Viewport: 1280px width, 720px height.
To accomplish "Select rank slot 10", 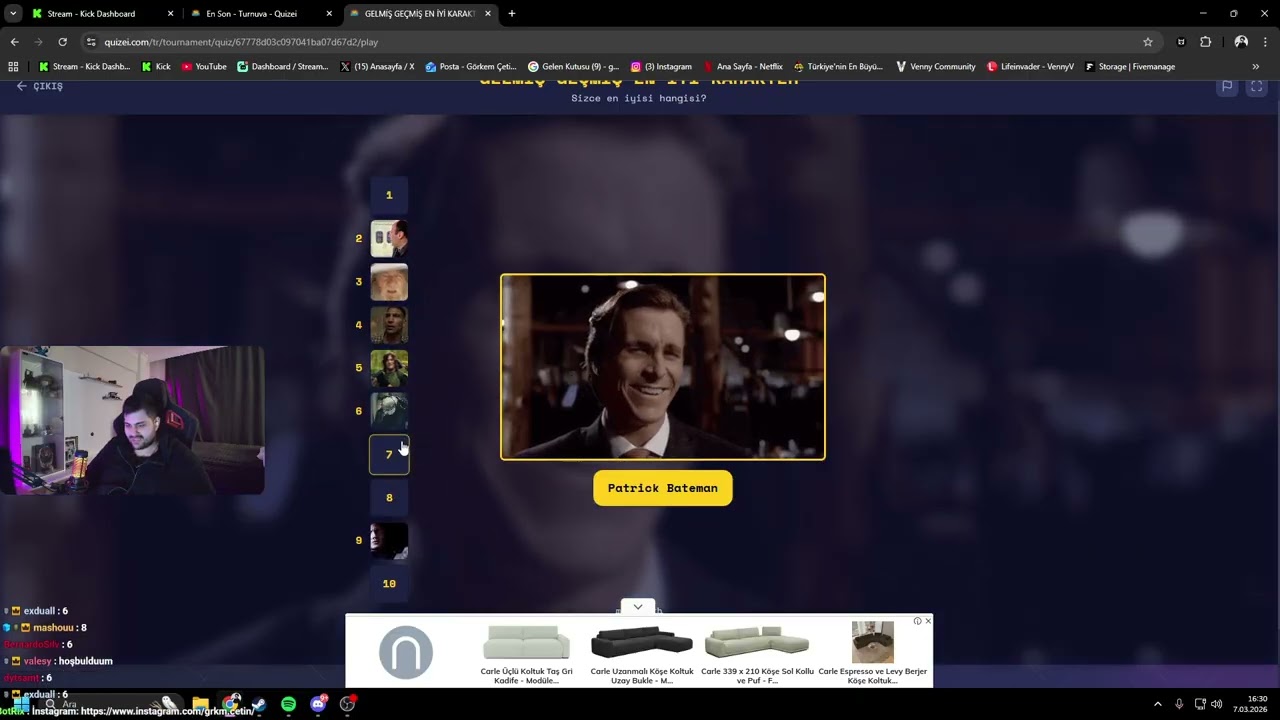I will (x=389, y=584).
